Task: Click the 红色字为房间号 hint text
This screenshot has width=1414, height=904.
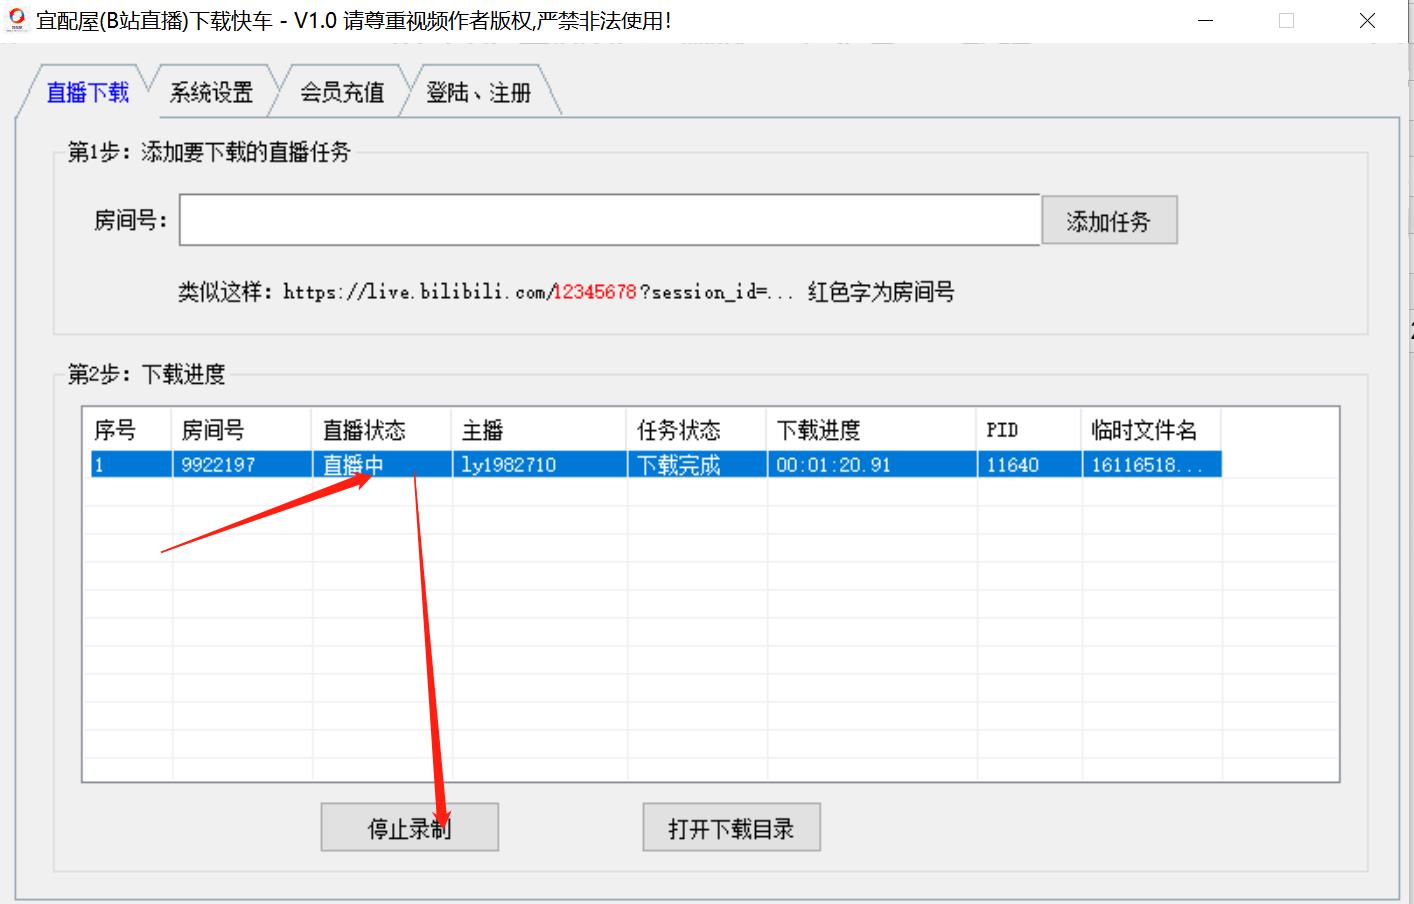Action: pyautogui.click(x=881, y=292)
